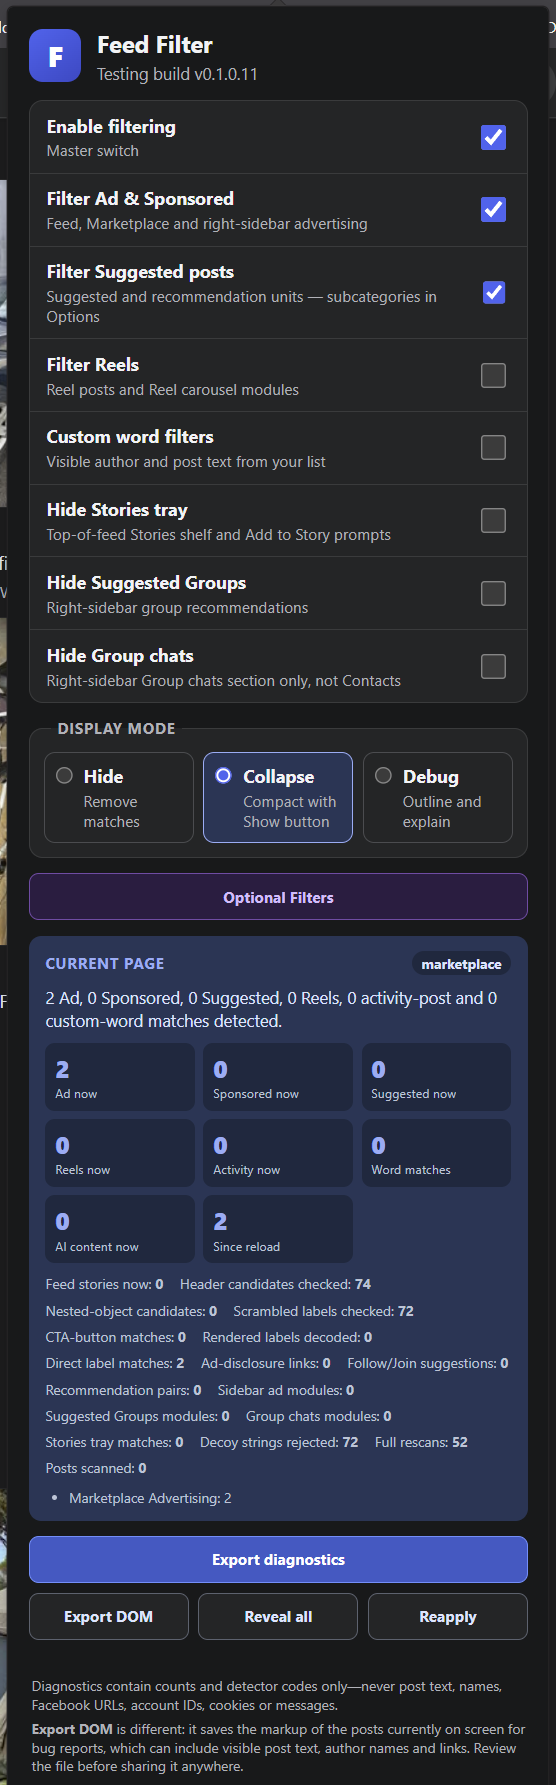Enable the Filter Reels checkbox
Screen dimensions: 556x1785
click(x=493, y=375)
